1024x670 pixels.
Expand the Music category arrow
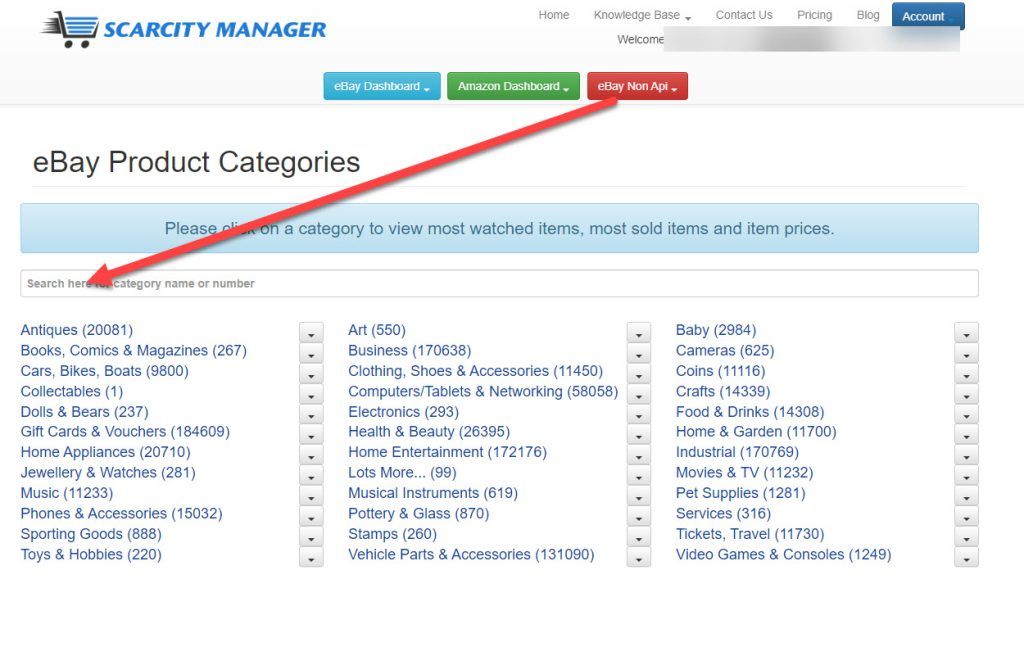click(311, 497)
